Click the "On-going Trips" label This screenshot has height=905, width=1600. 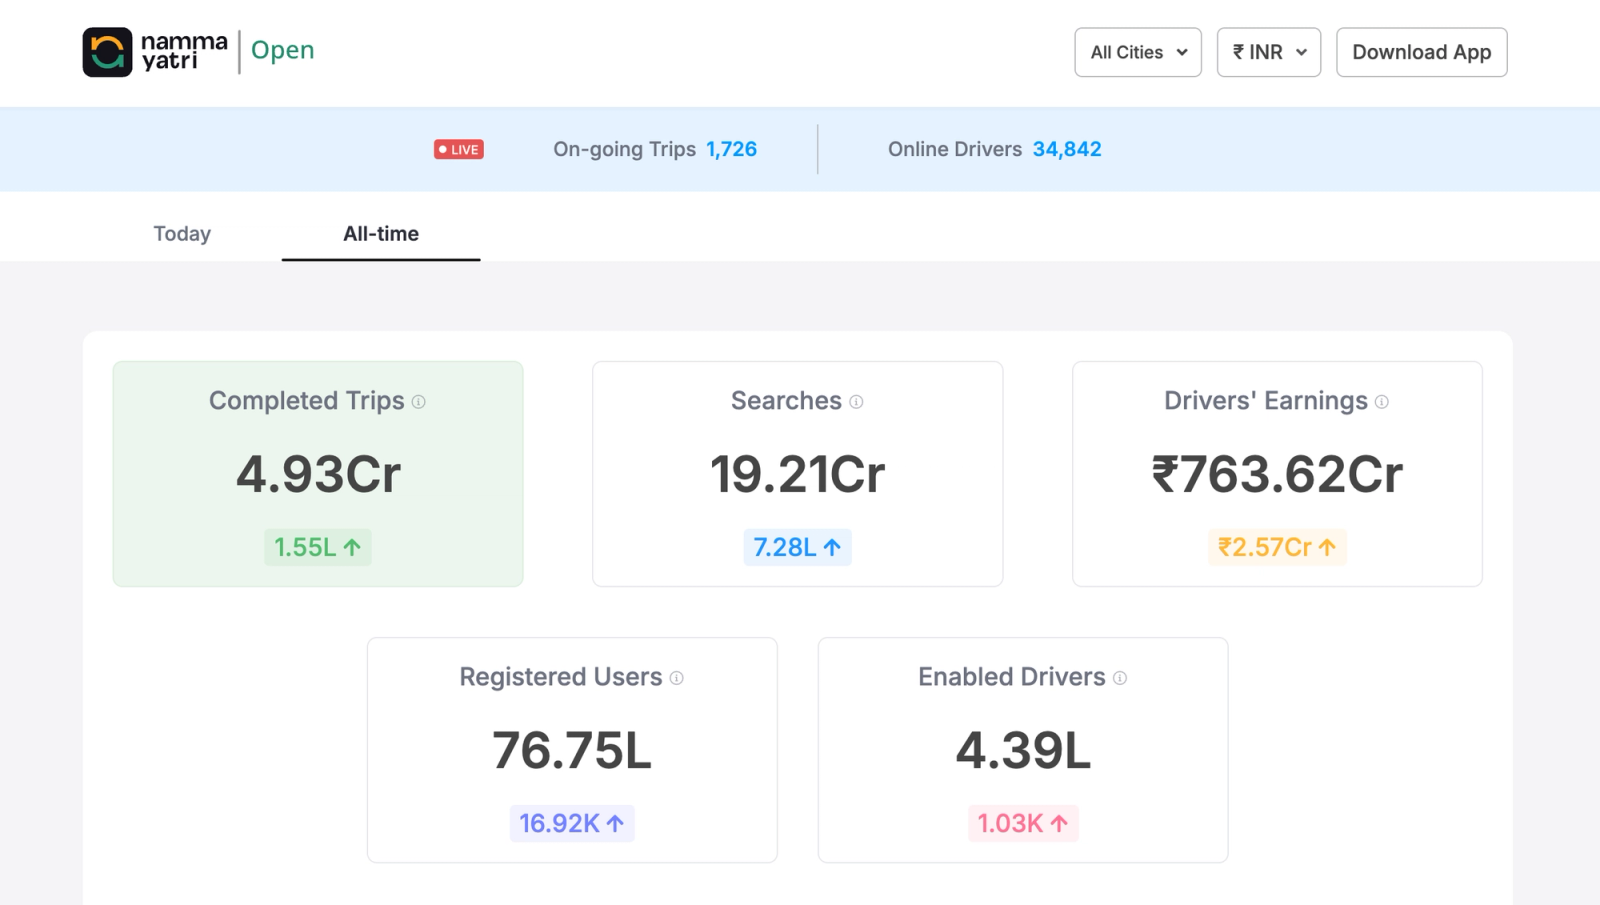(625, 149)
